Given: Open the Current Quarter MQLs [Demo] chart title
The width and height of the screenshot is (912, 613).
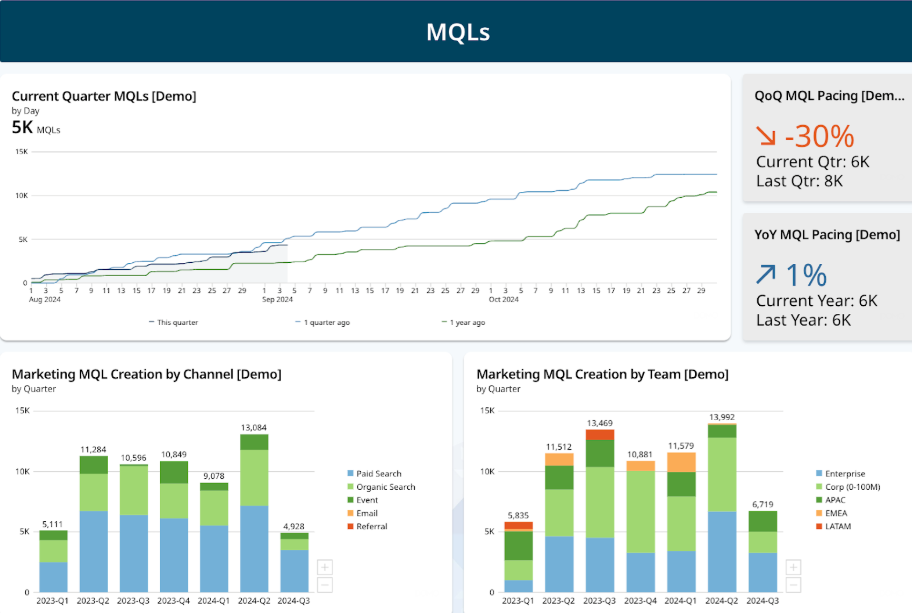Looking at the screenshot, I should click(x=104, y=96).
